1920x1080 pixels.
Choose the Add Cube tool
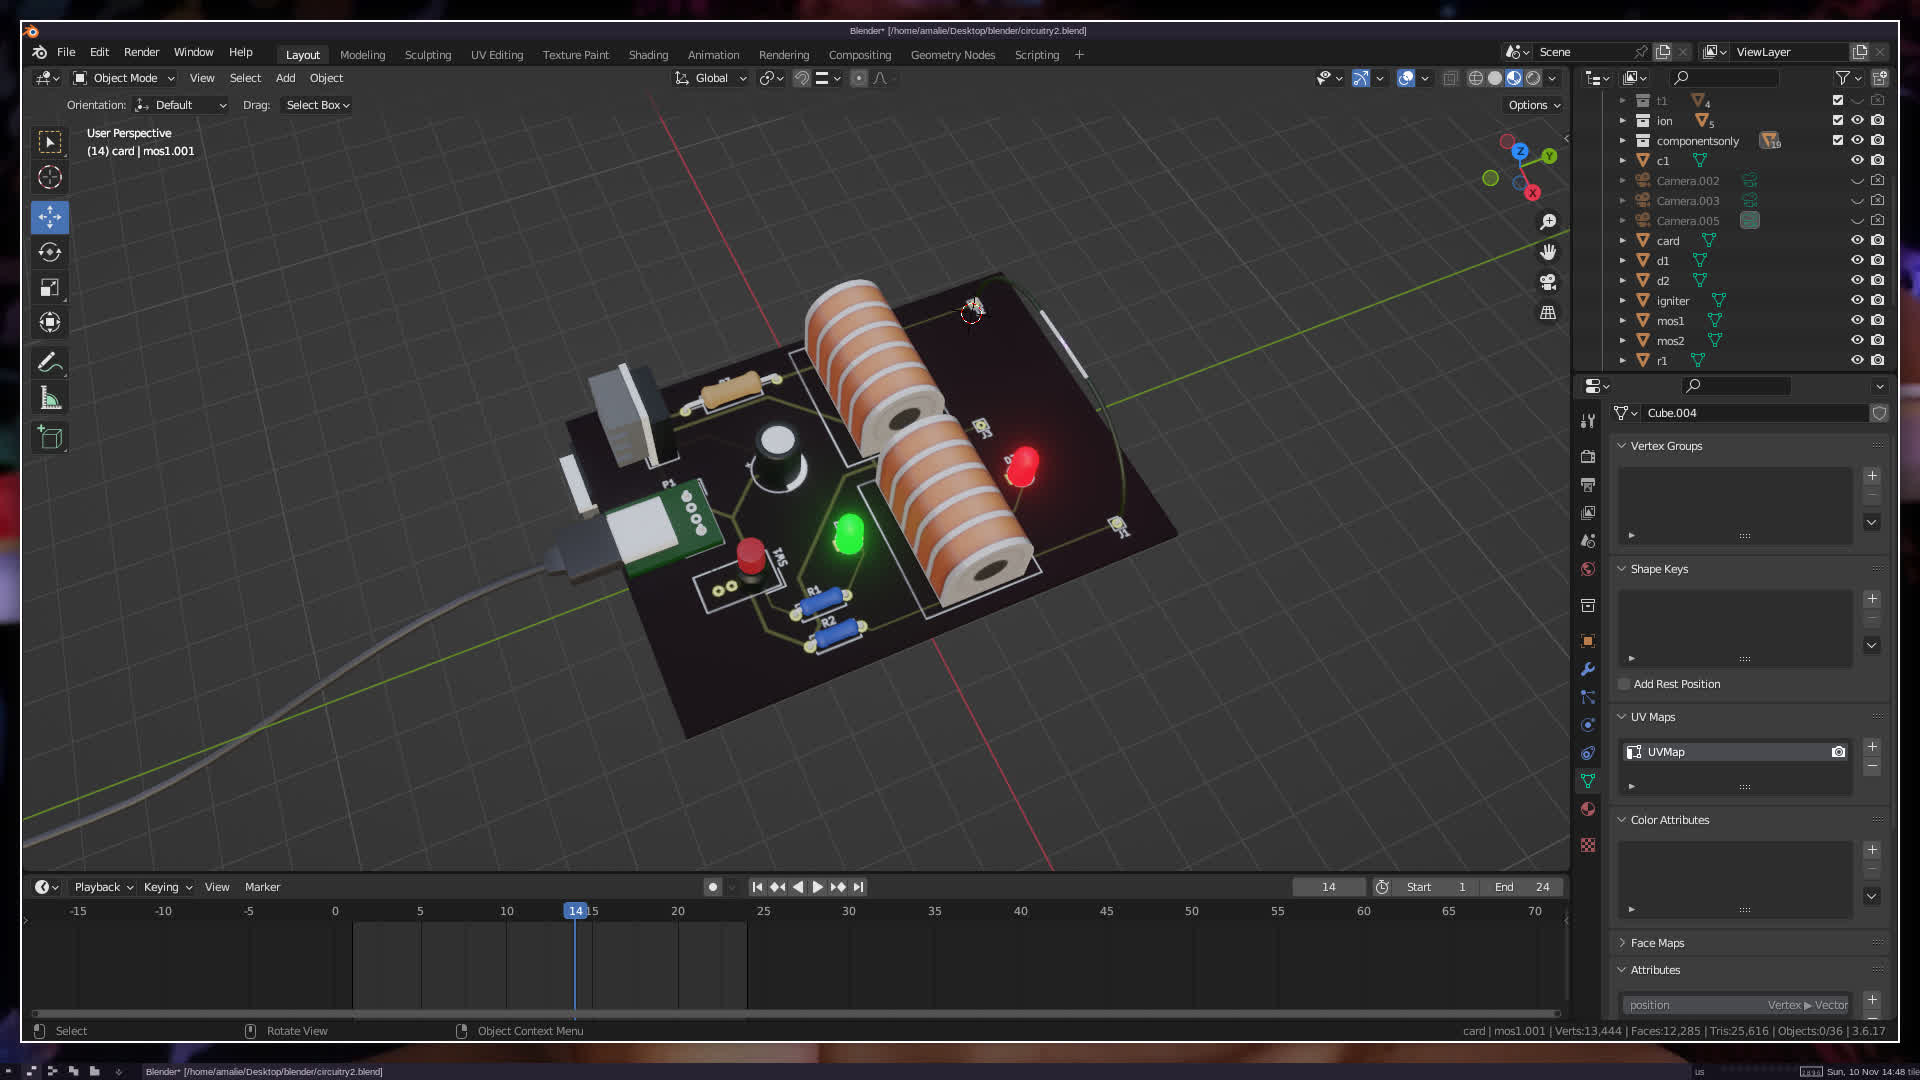pyautogui.click(x=50, y=437)
